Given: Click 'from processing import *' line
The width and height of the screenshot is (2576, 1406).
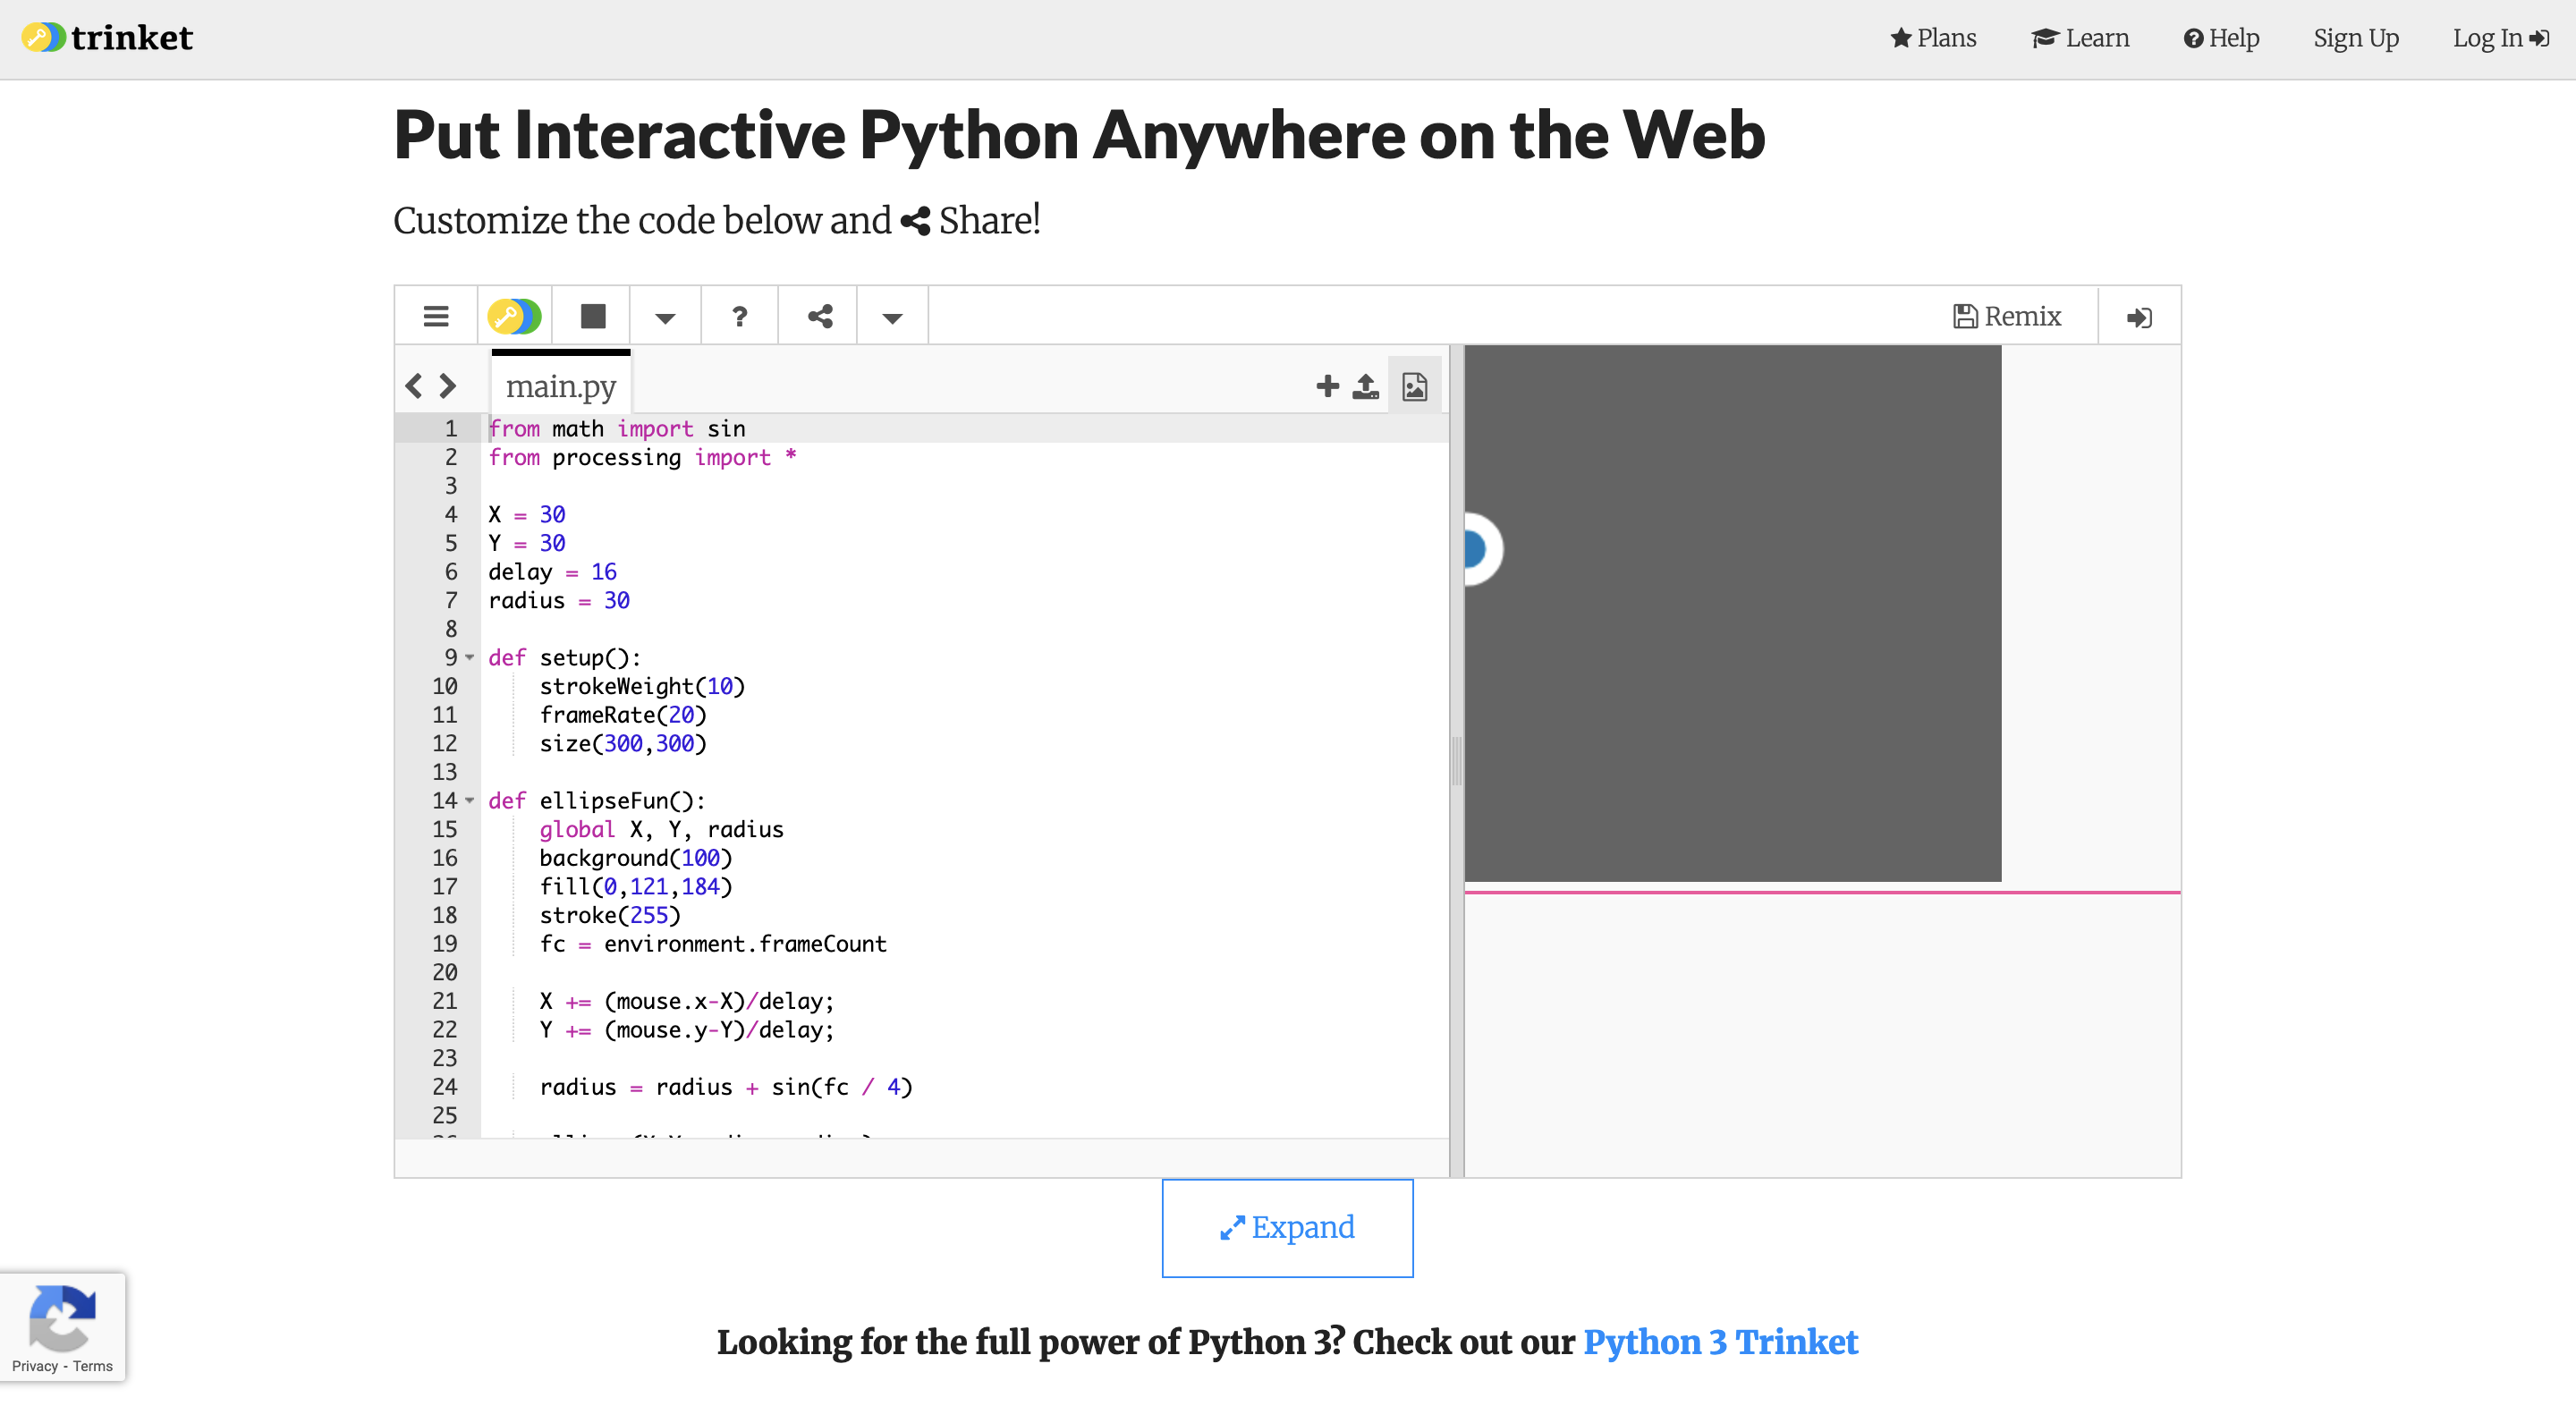Looking at the screenshot, I should tap(642, 458).
